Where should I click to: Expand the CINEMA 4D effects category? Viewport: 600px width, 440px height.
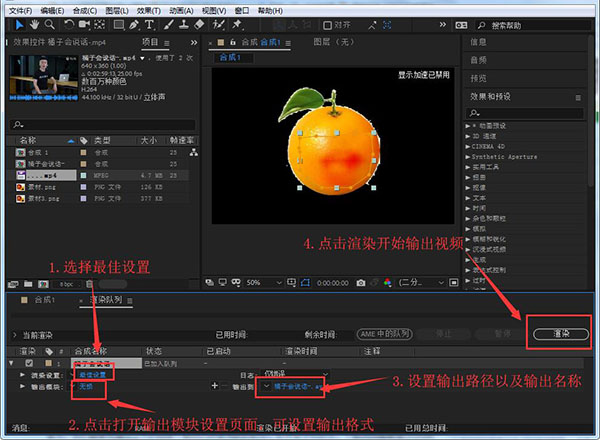[x=468, y=147]
